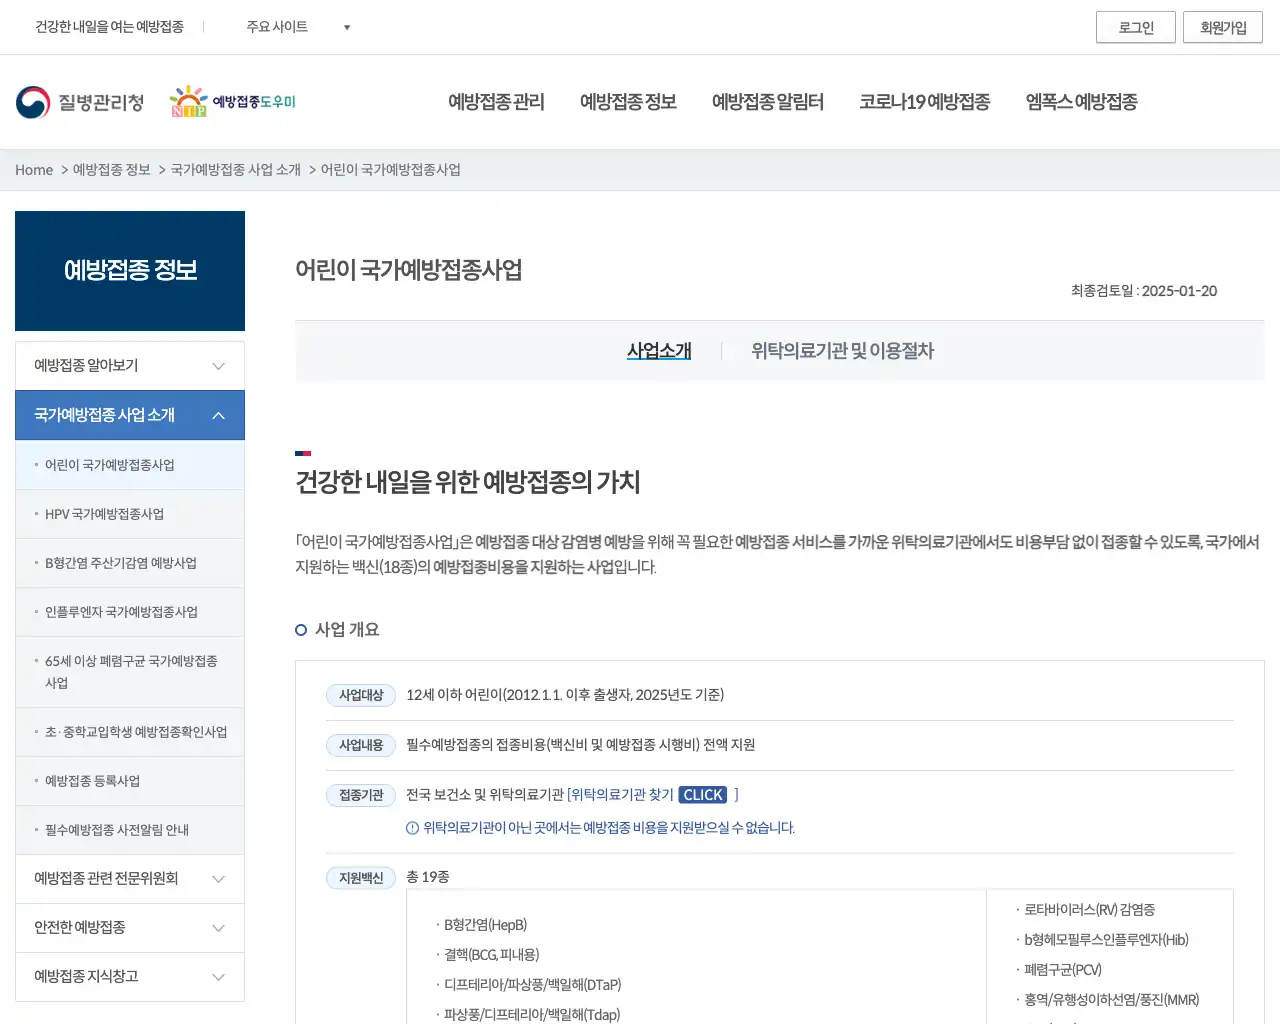Click Home in the breadcrumb trail
1280x1024 pixels.
33,170
